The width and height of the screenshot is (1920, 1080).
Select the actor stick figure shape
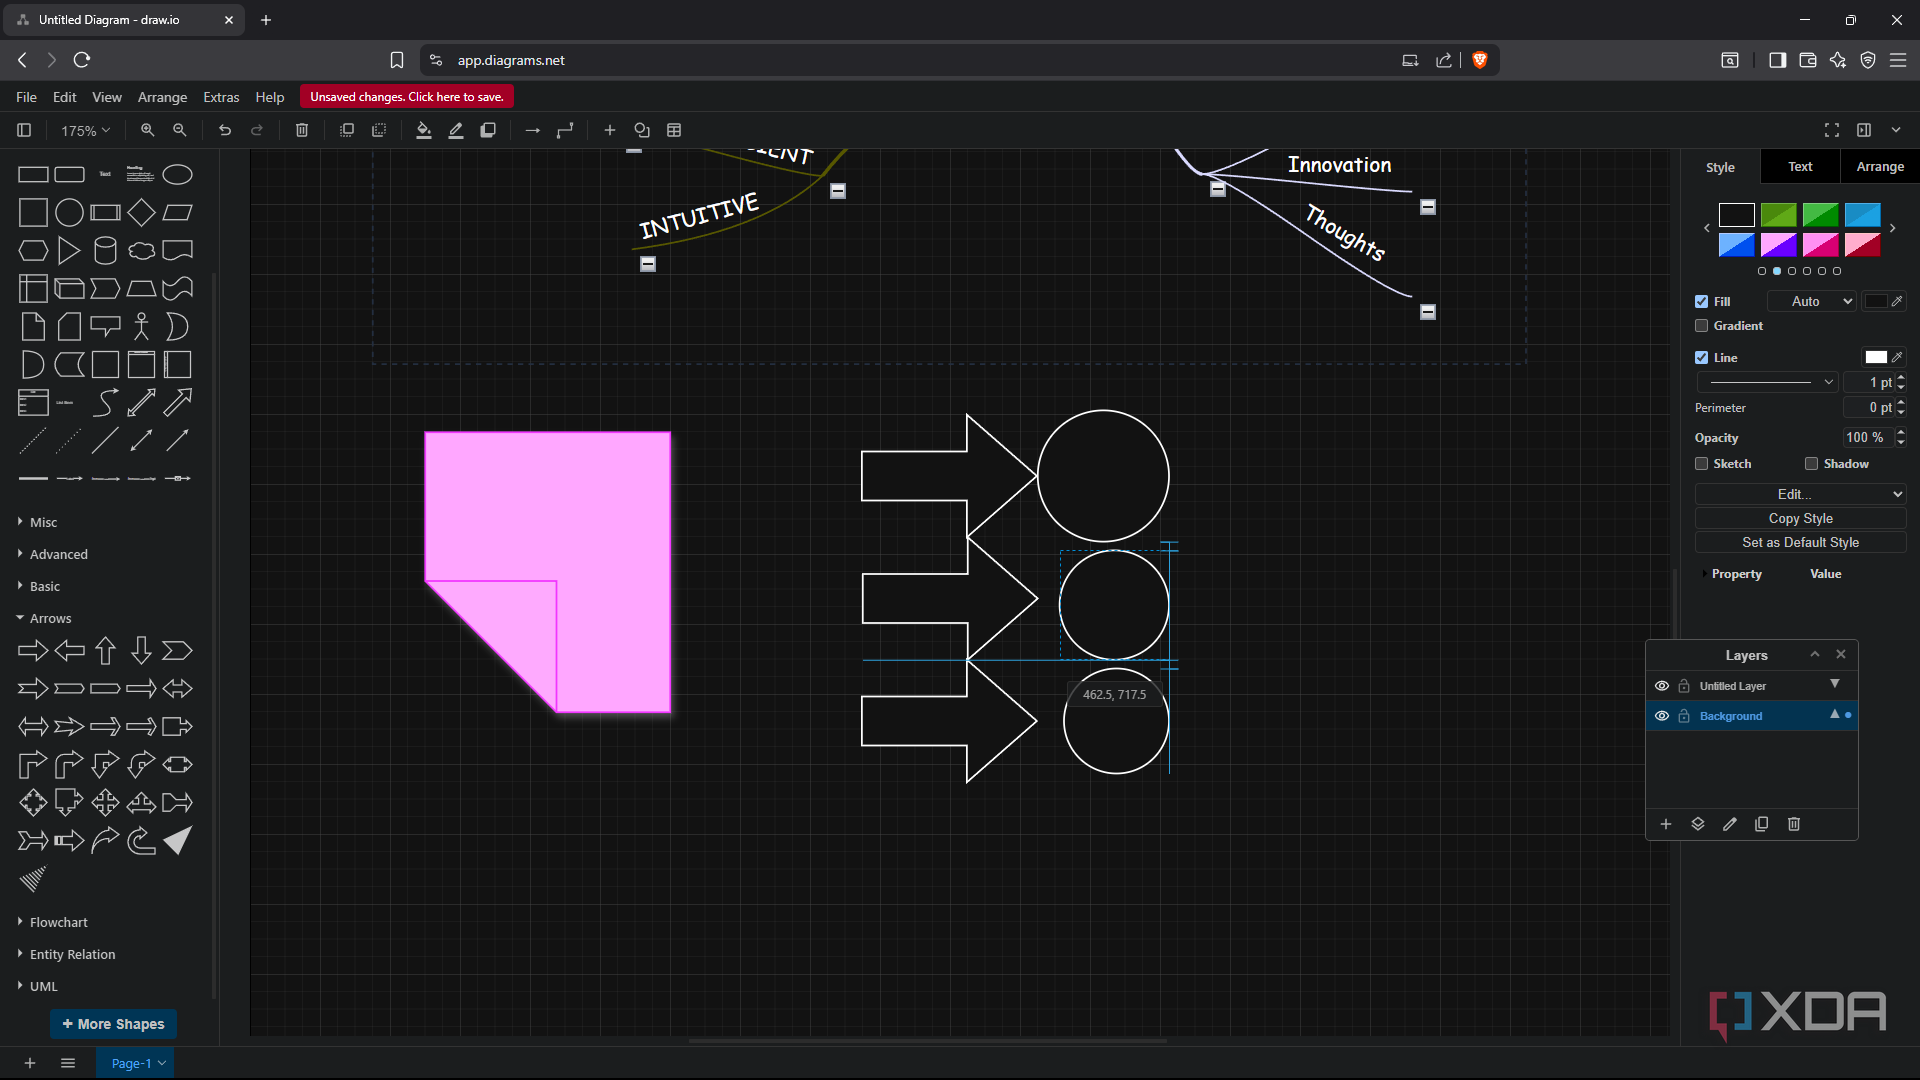point(141,326)
